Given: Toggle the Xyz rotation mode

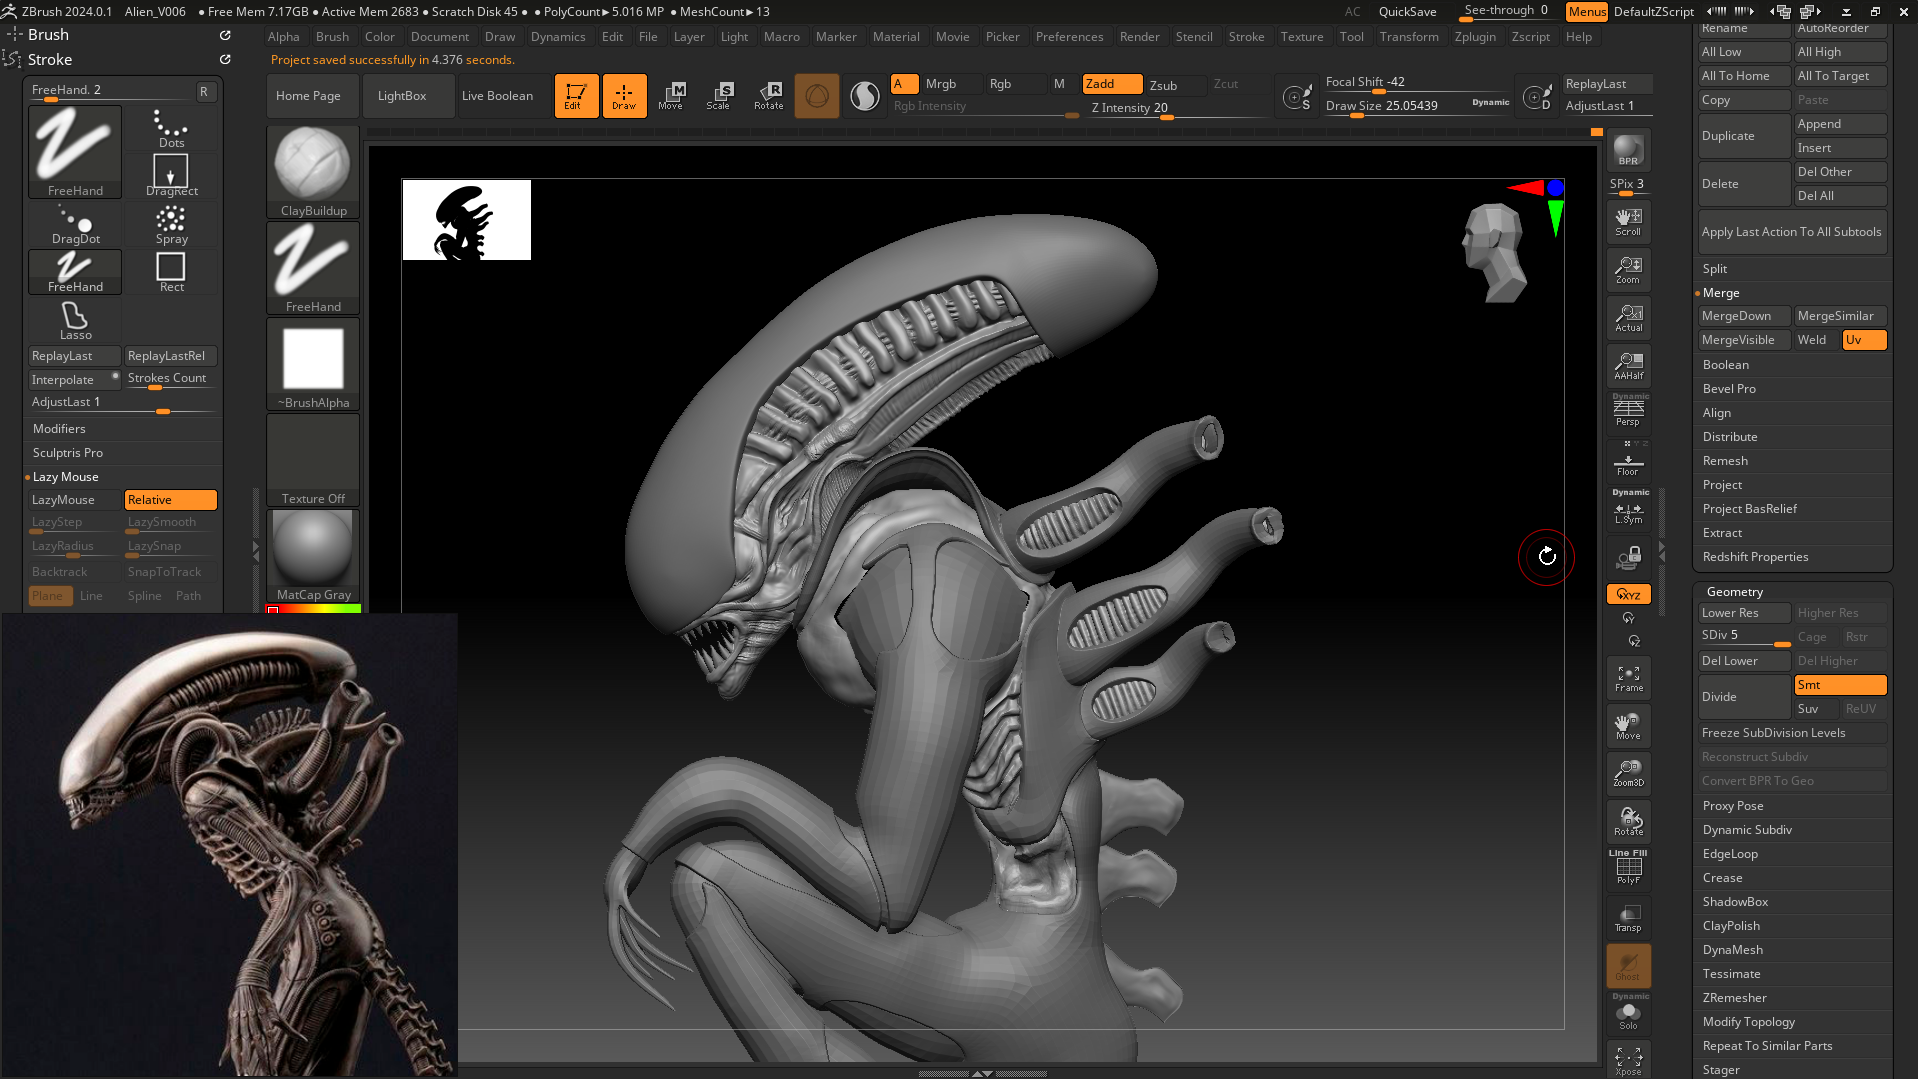Looking at the screenshot, I should [x=1628, y=594].
